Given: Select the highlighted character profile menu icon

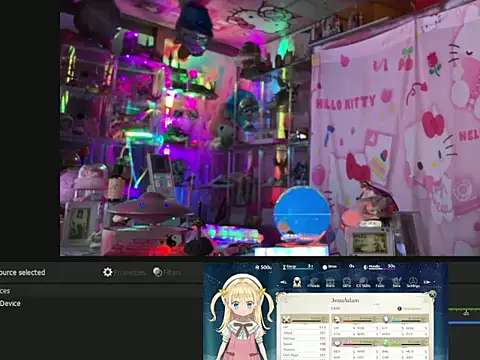Looking at the screenshot, I should [297, 282].
